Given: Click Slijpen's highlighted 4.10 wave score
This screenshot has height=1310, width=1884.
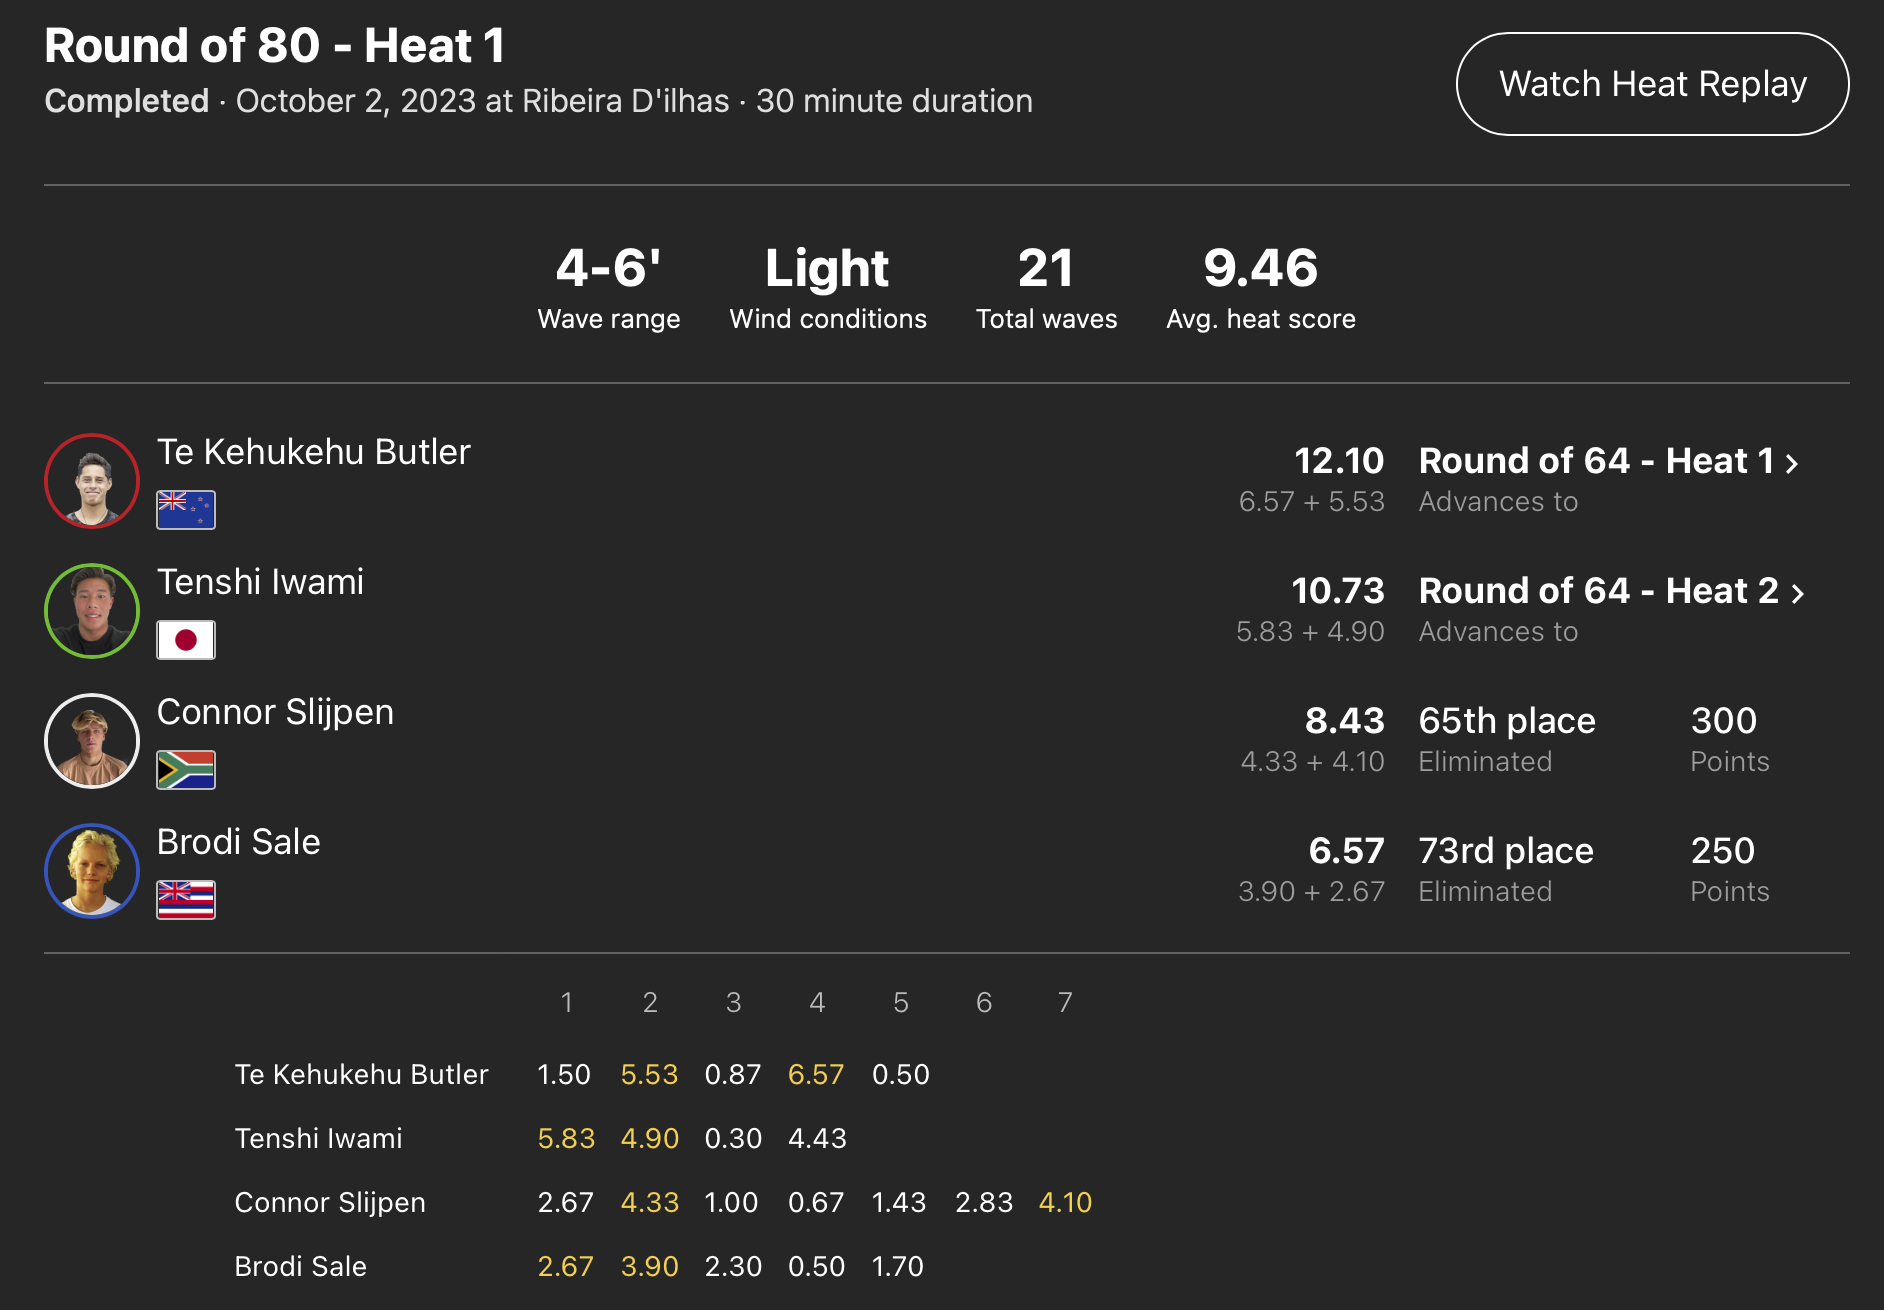Looking at the screenshot, I should pyautogui.click(x=1065, y=1202).
